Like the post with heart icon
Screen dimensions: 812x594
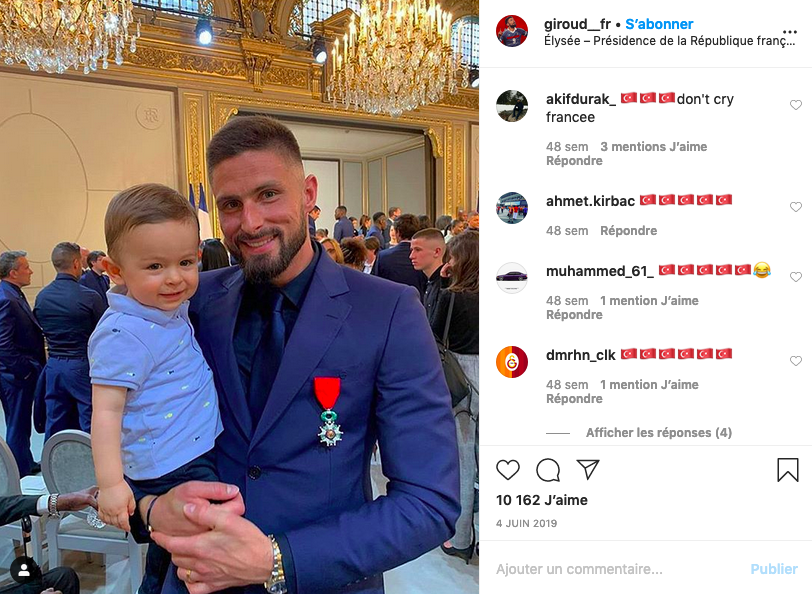click(508, 470)
